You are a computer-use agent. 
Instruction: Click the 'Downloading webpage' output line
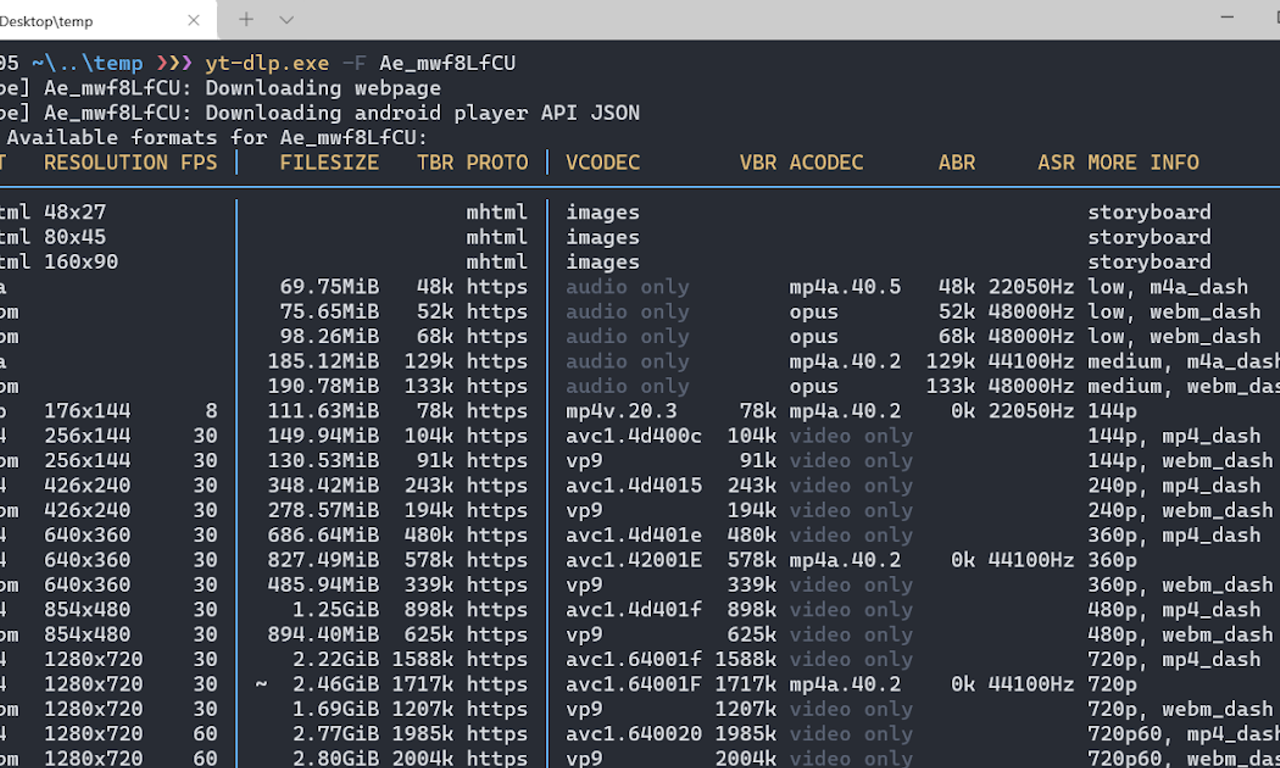click(323, 87)
